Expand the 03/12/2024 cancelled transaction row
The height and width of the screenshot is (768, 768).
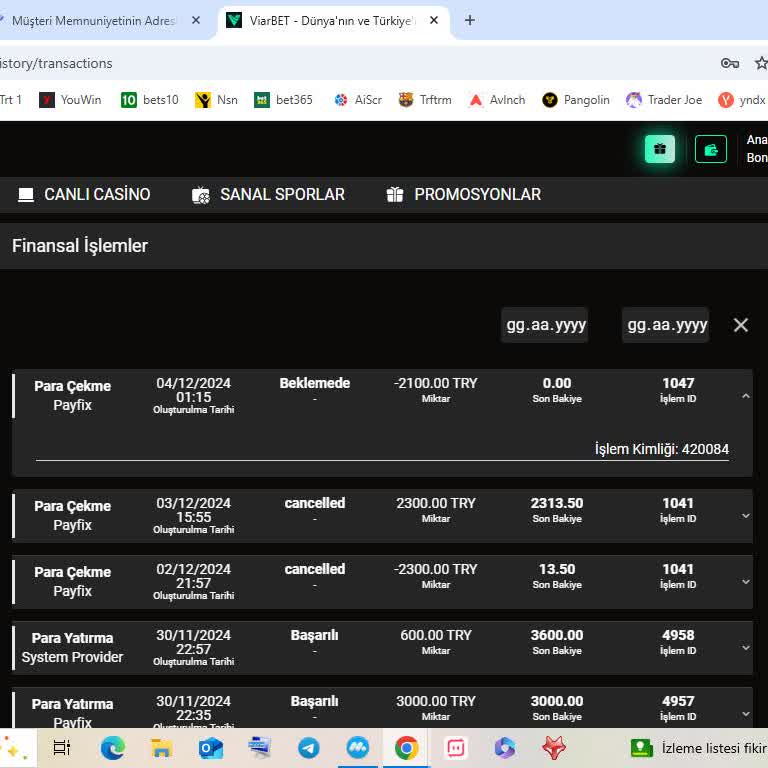pos(745,516)
